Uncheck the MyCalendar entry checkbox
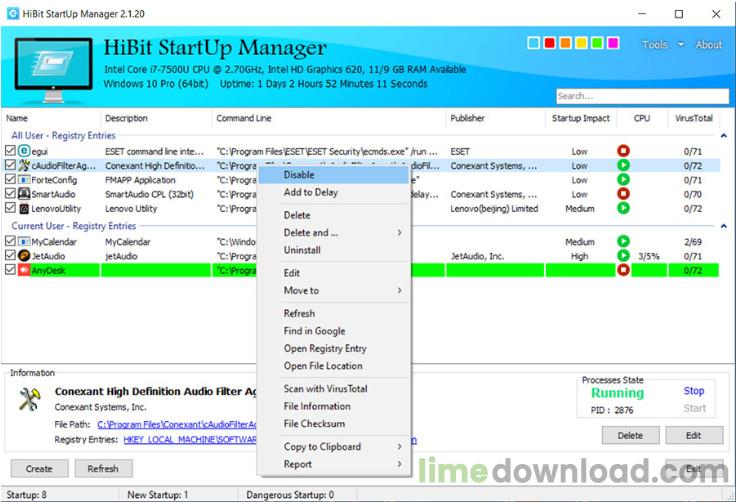This screenshot has width=736, height=502. [x=10, y=241]
